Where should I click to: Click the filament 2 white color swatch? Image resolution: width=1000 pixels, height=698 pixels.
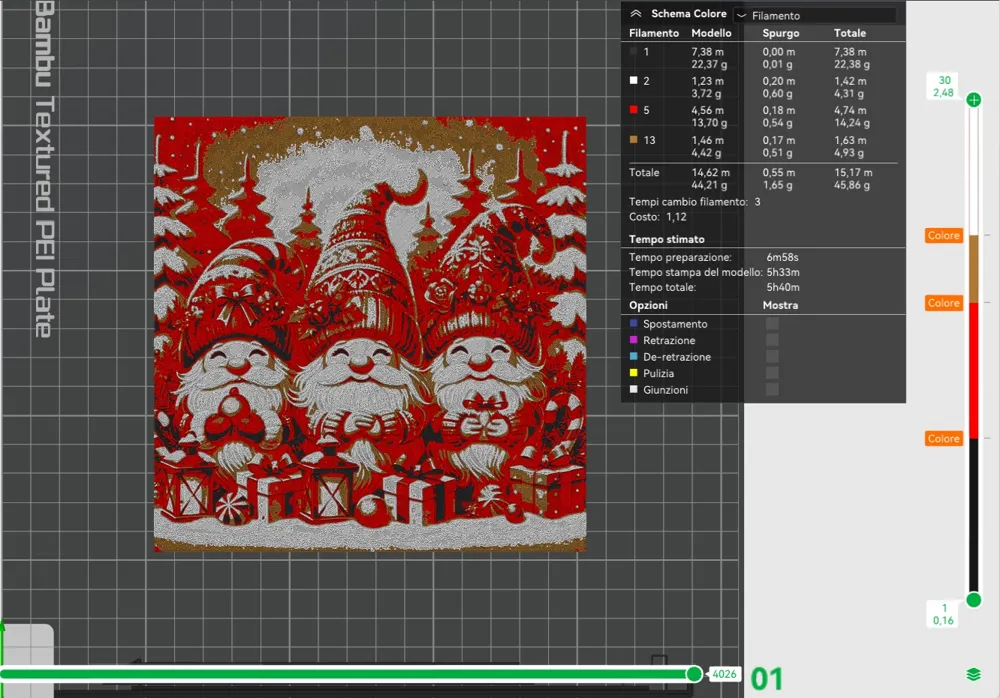[633, 80]
